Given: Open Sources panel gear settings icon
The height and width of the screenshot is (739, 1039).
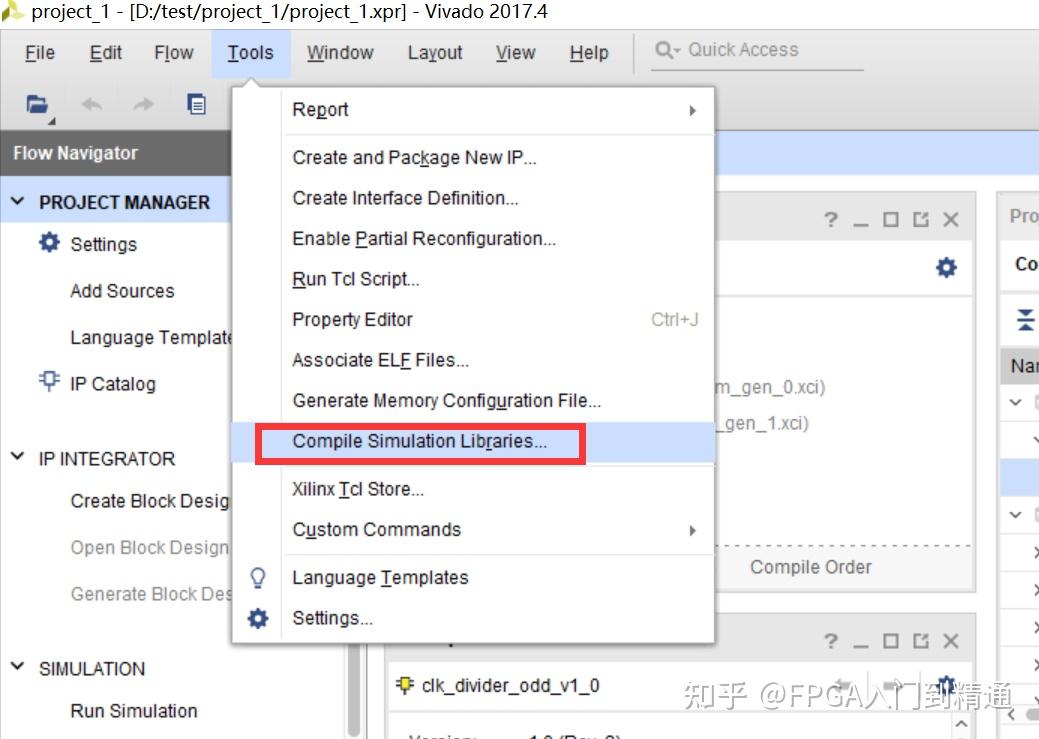Looking at the screenshot, I should pos(946,267).
